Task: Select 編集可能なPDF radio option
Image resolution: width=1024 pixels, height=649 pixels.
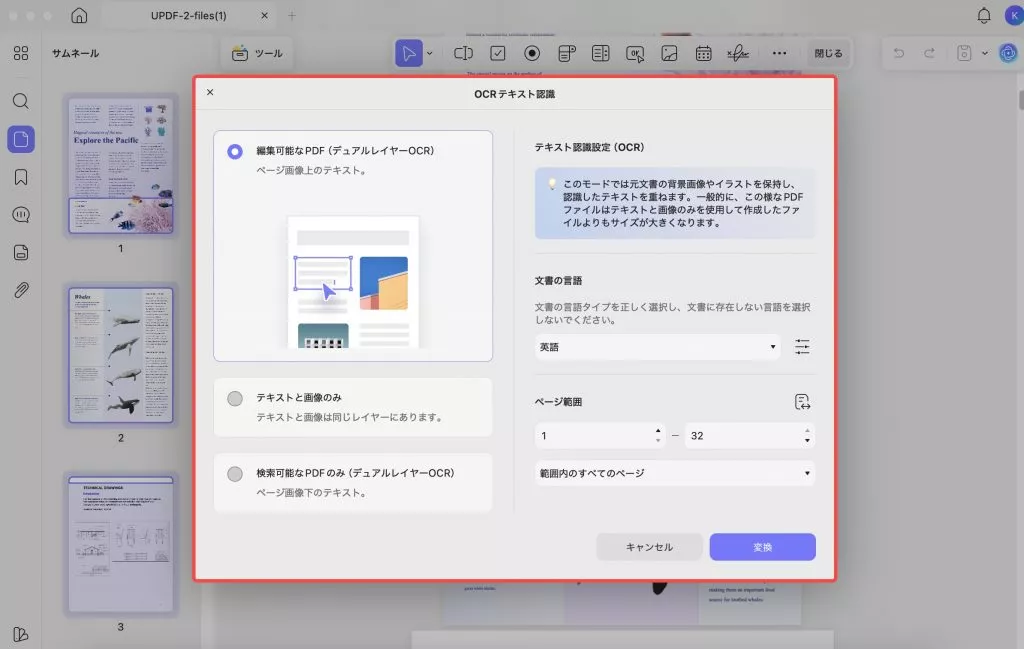Action: (x=234, y=151)
